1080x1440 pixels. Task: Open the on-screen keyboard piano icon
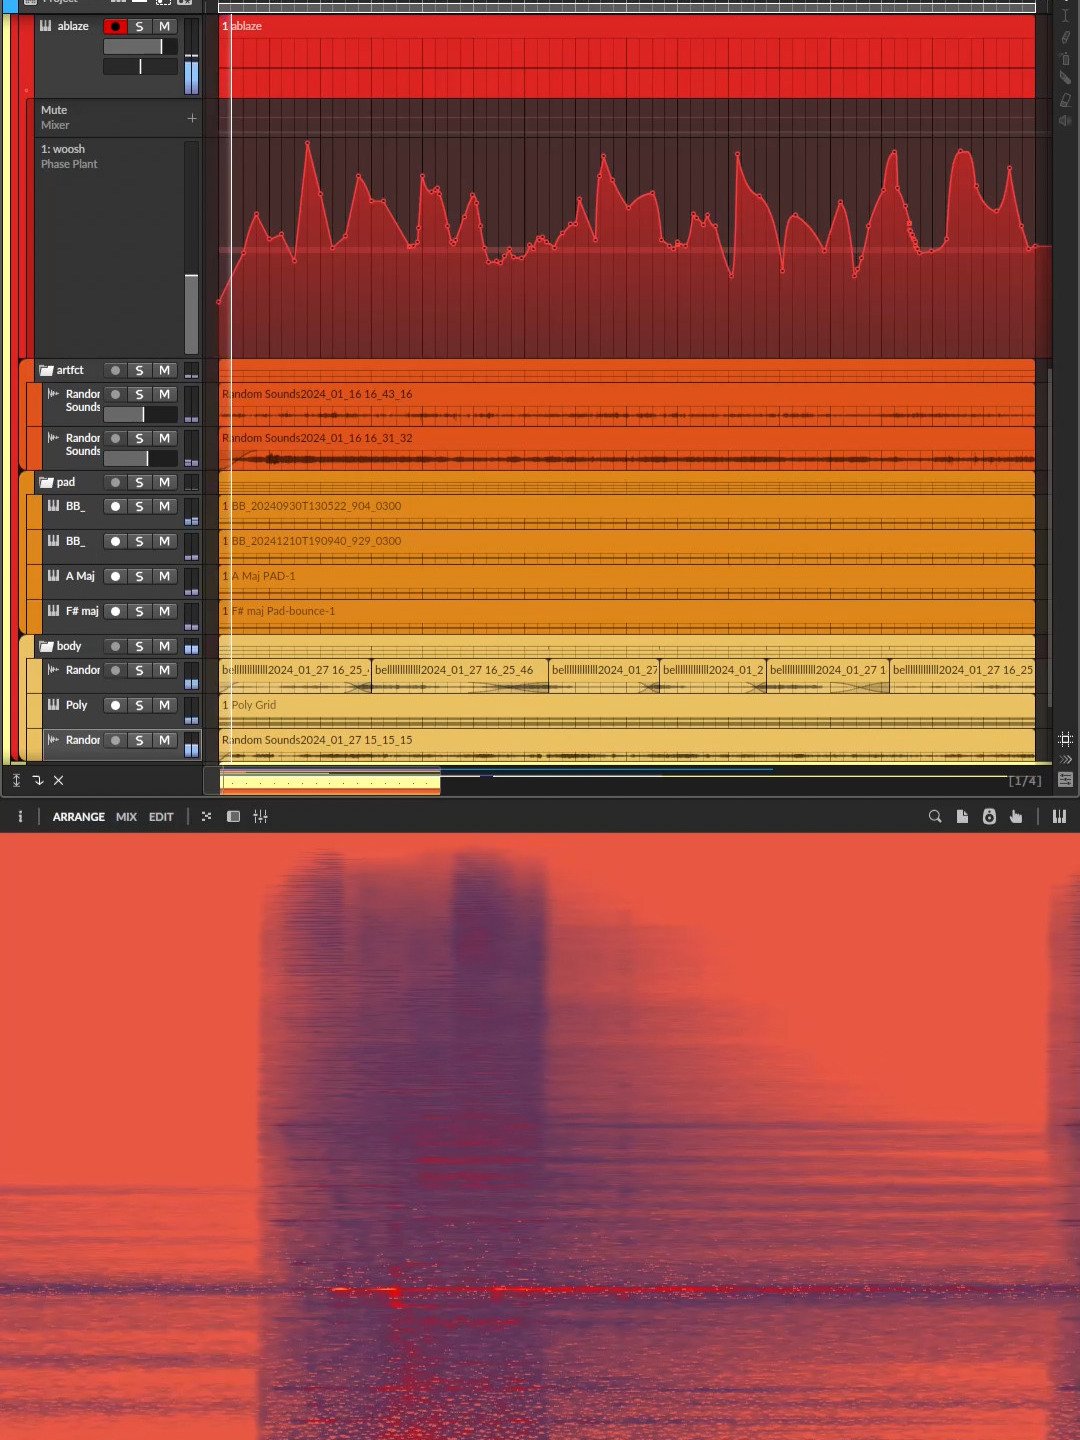click(x=1059, y=817)
